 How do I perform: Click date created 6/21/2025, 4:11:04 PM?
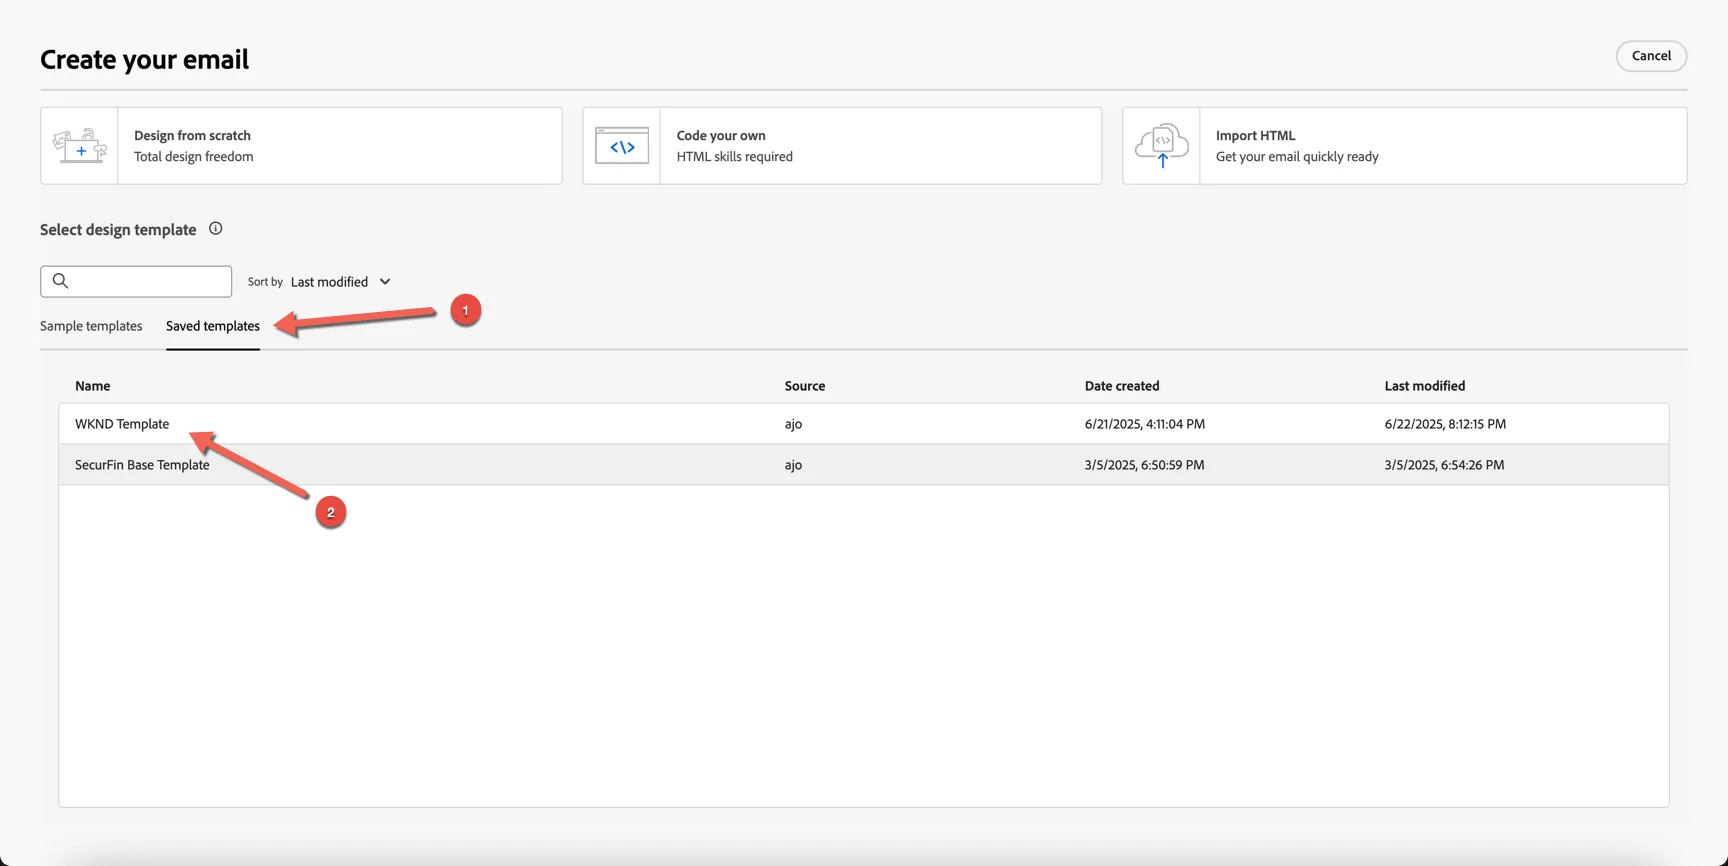click(1145, 424)
